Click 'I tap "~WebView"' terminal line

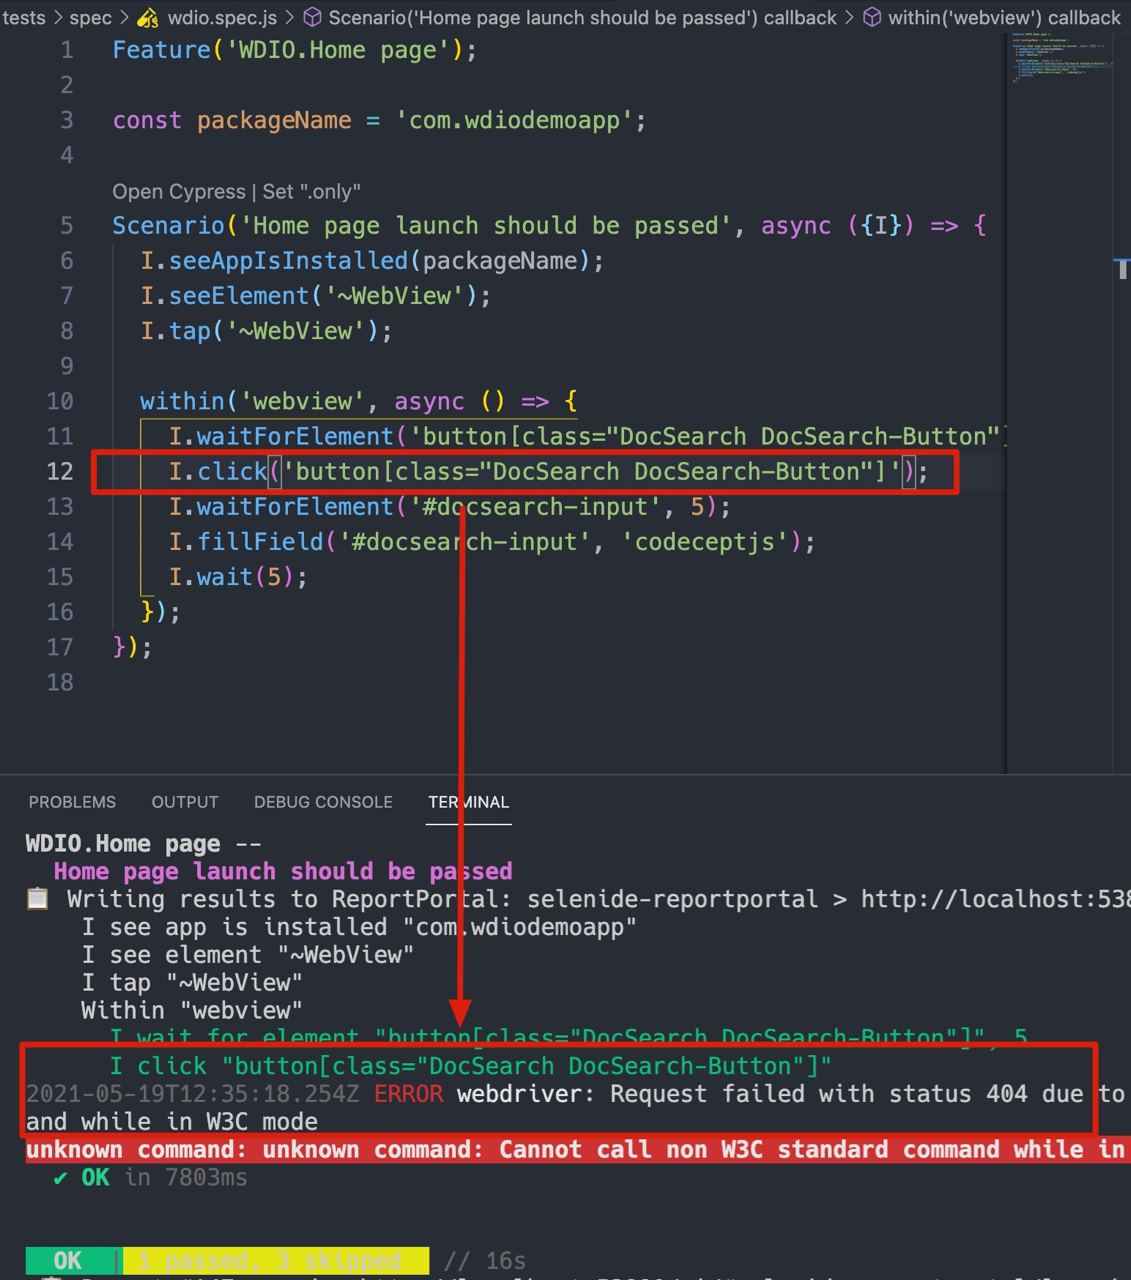pos(192,983)
